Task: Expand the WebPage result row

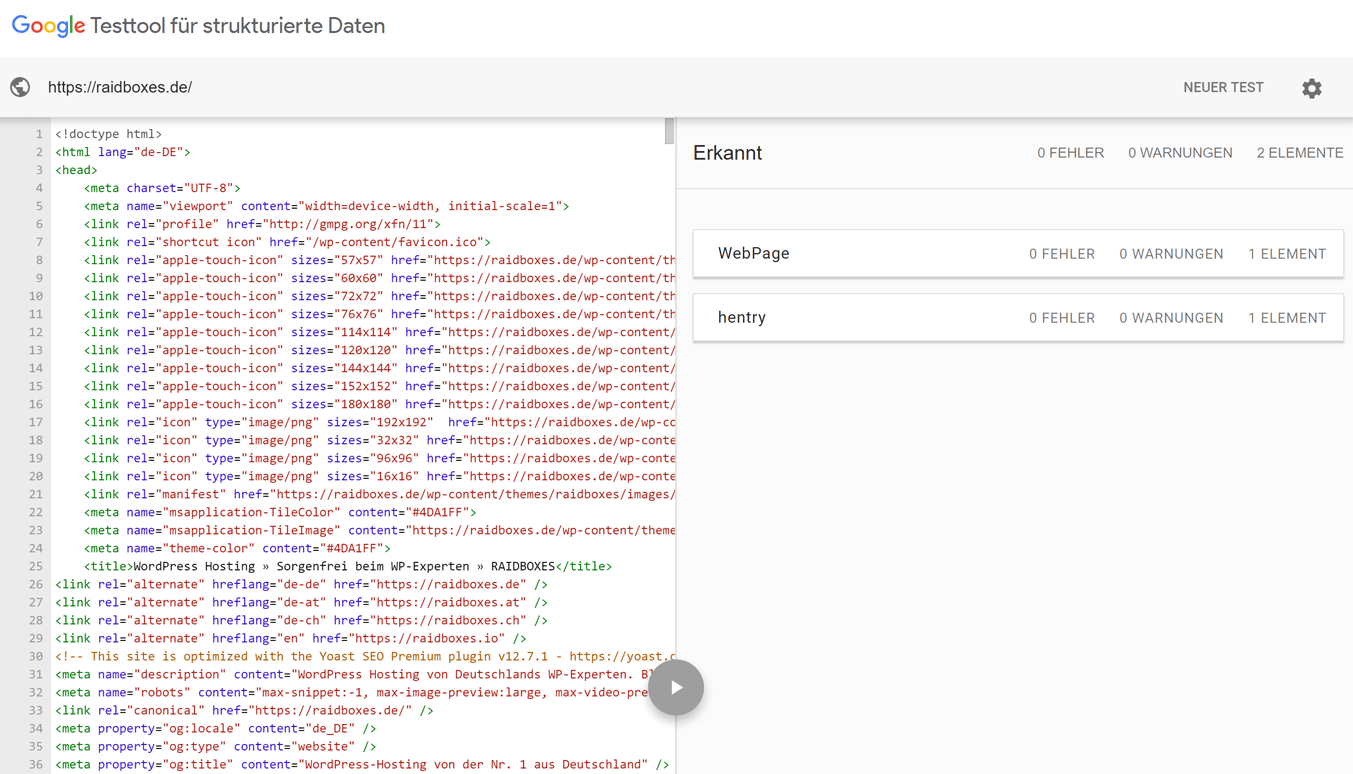Action: tap(1018, 254)
